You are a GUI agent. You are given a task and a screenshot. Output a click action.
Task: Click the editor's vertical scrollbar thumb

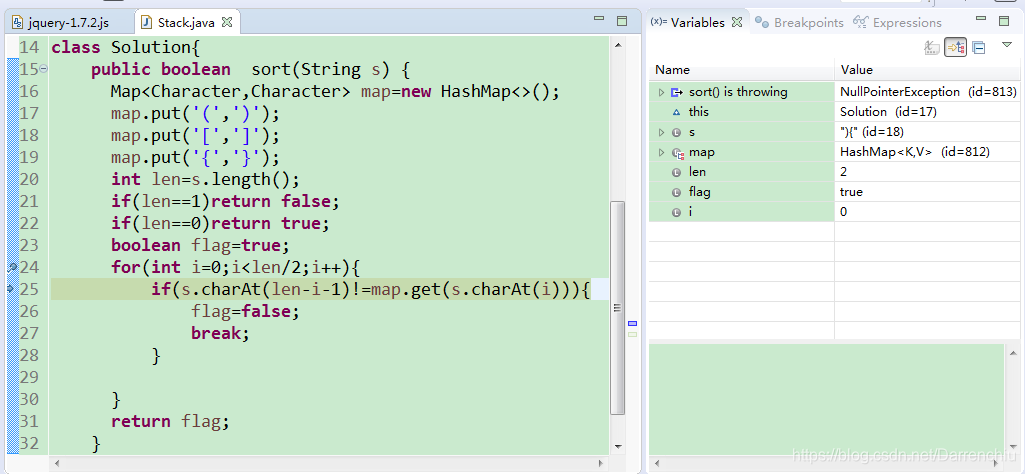[616, 307]
